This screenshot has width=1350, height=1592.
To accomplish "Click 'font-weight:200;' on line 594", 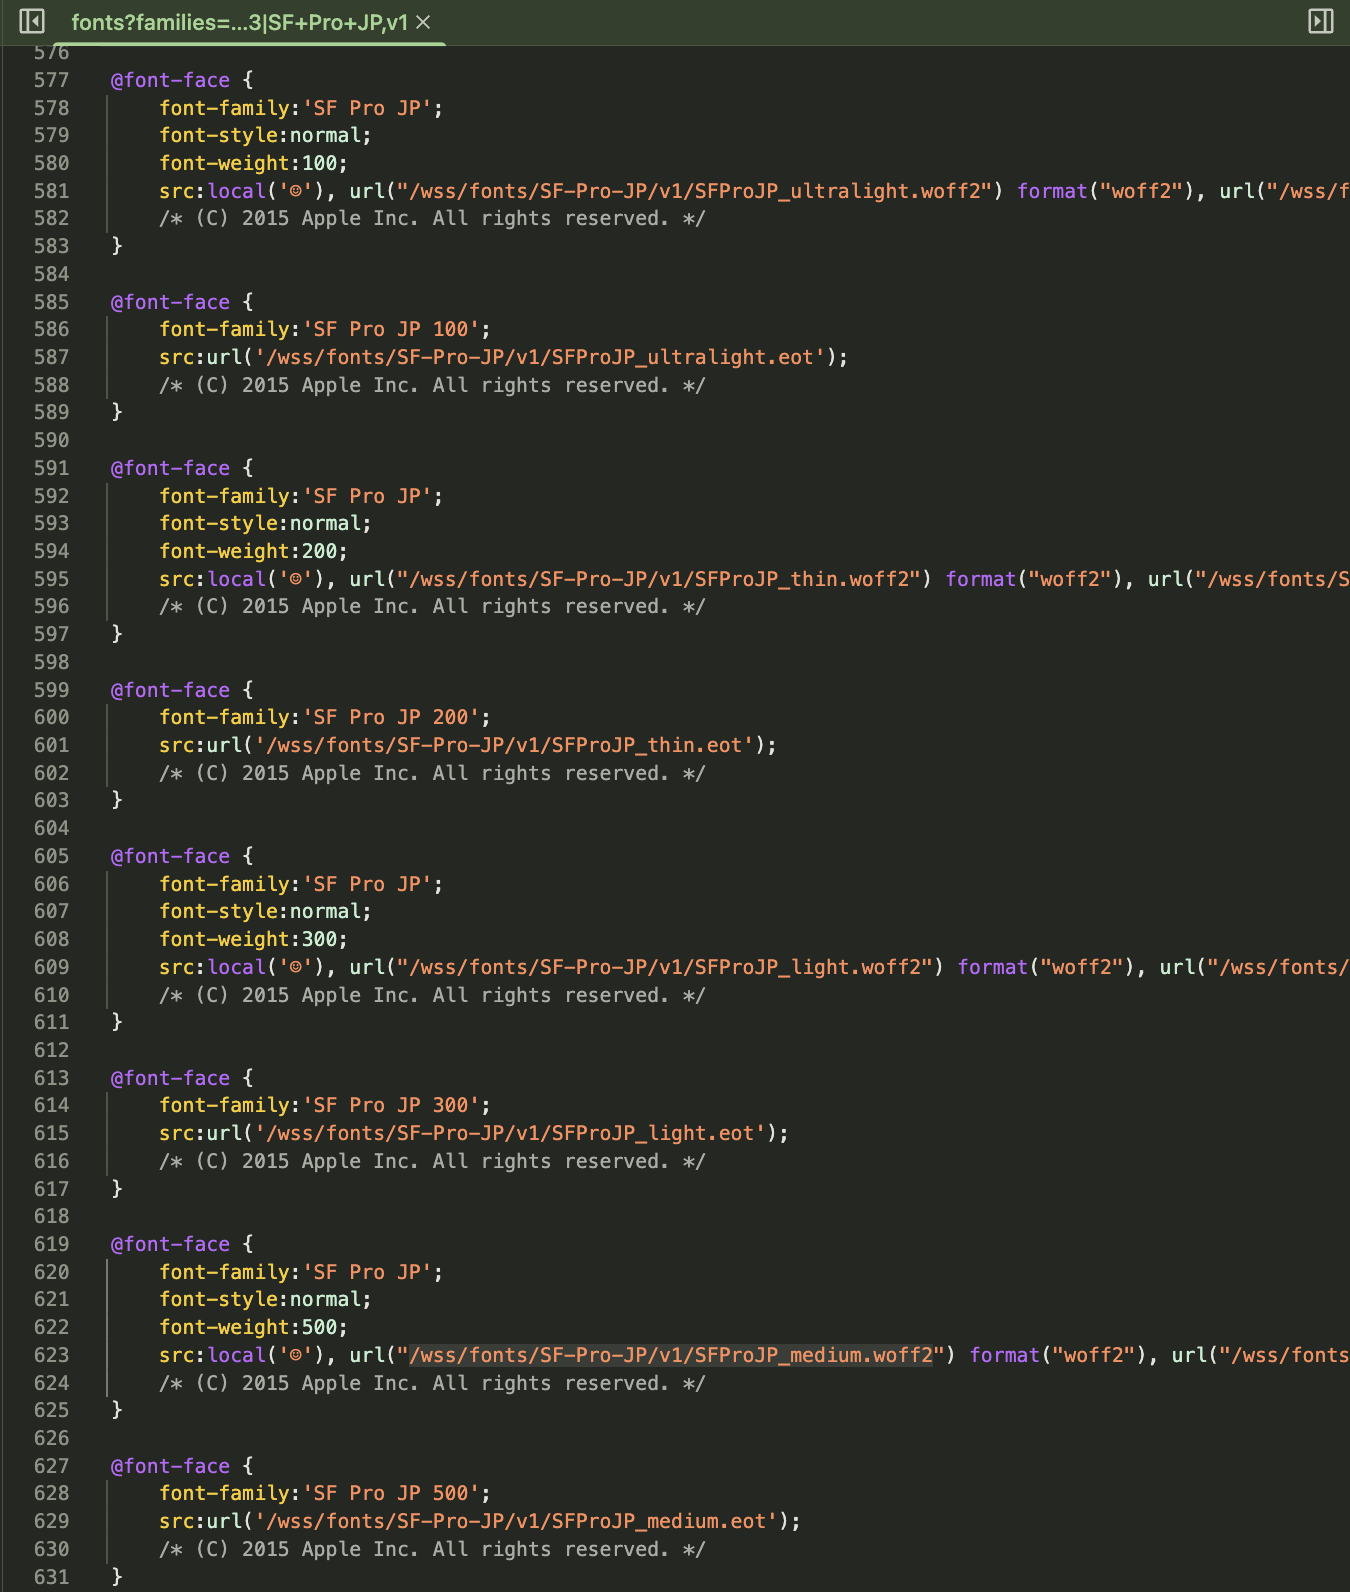I will tap(253, 551).
